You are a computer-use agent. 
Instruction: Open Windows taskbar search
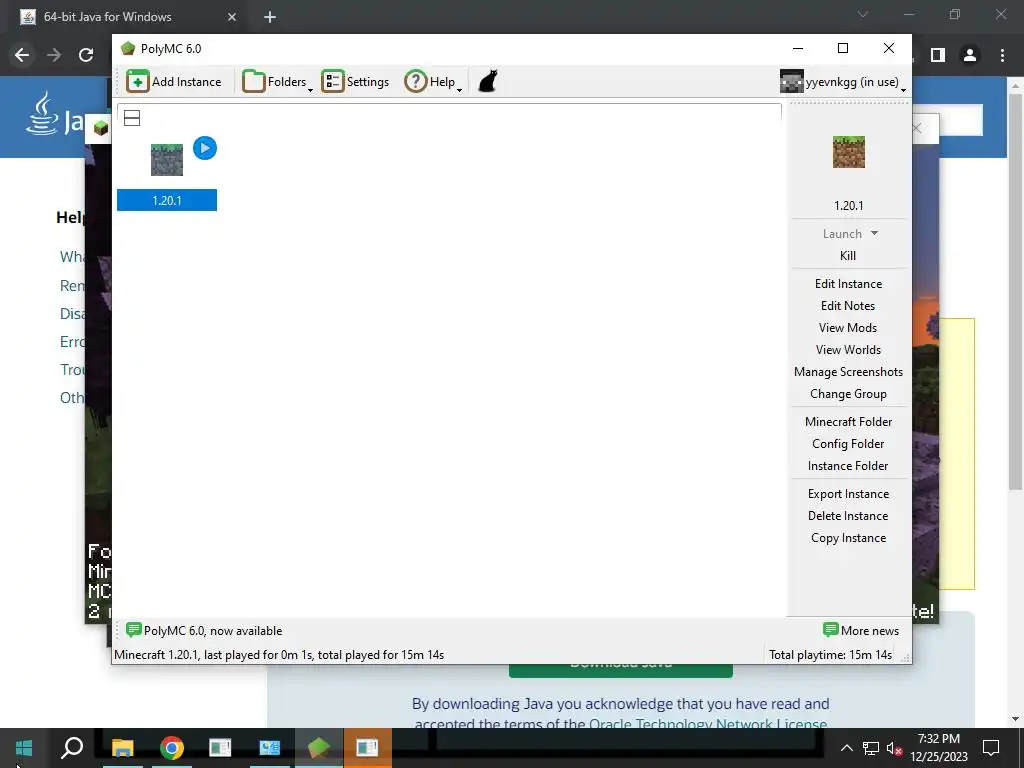tap(72, 748)
